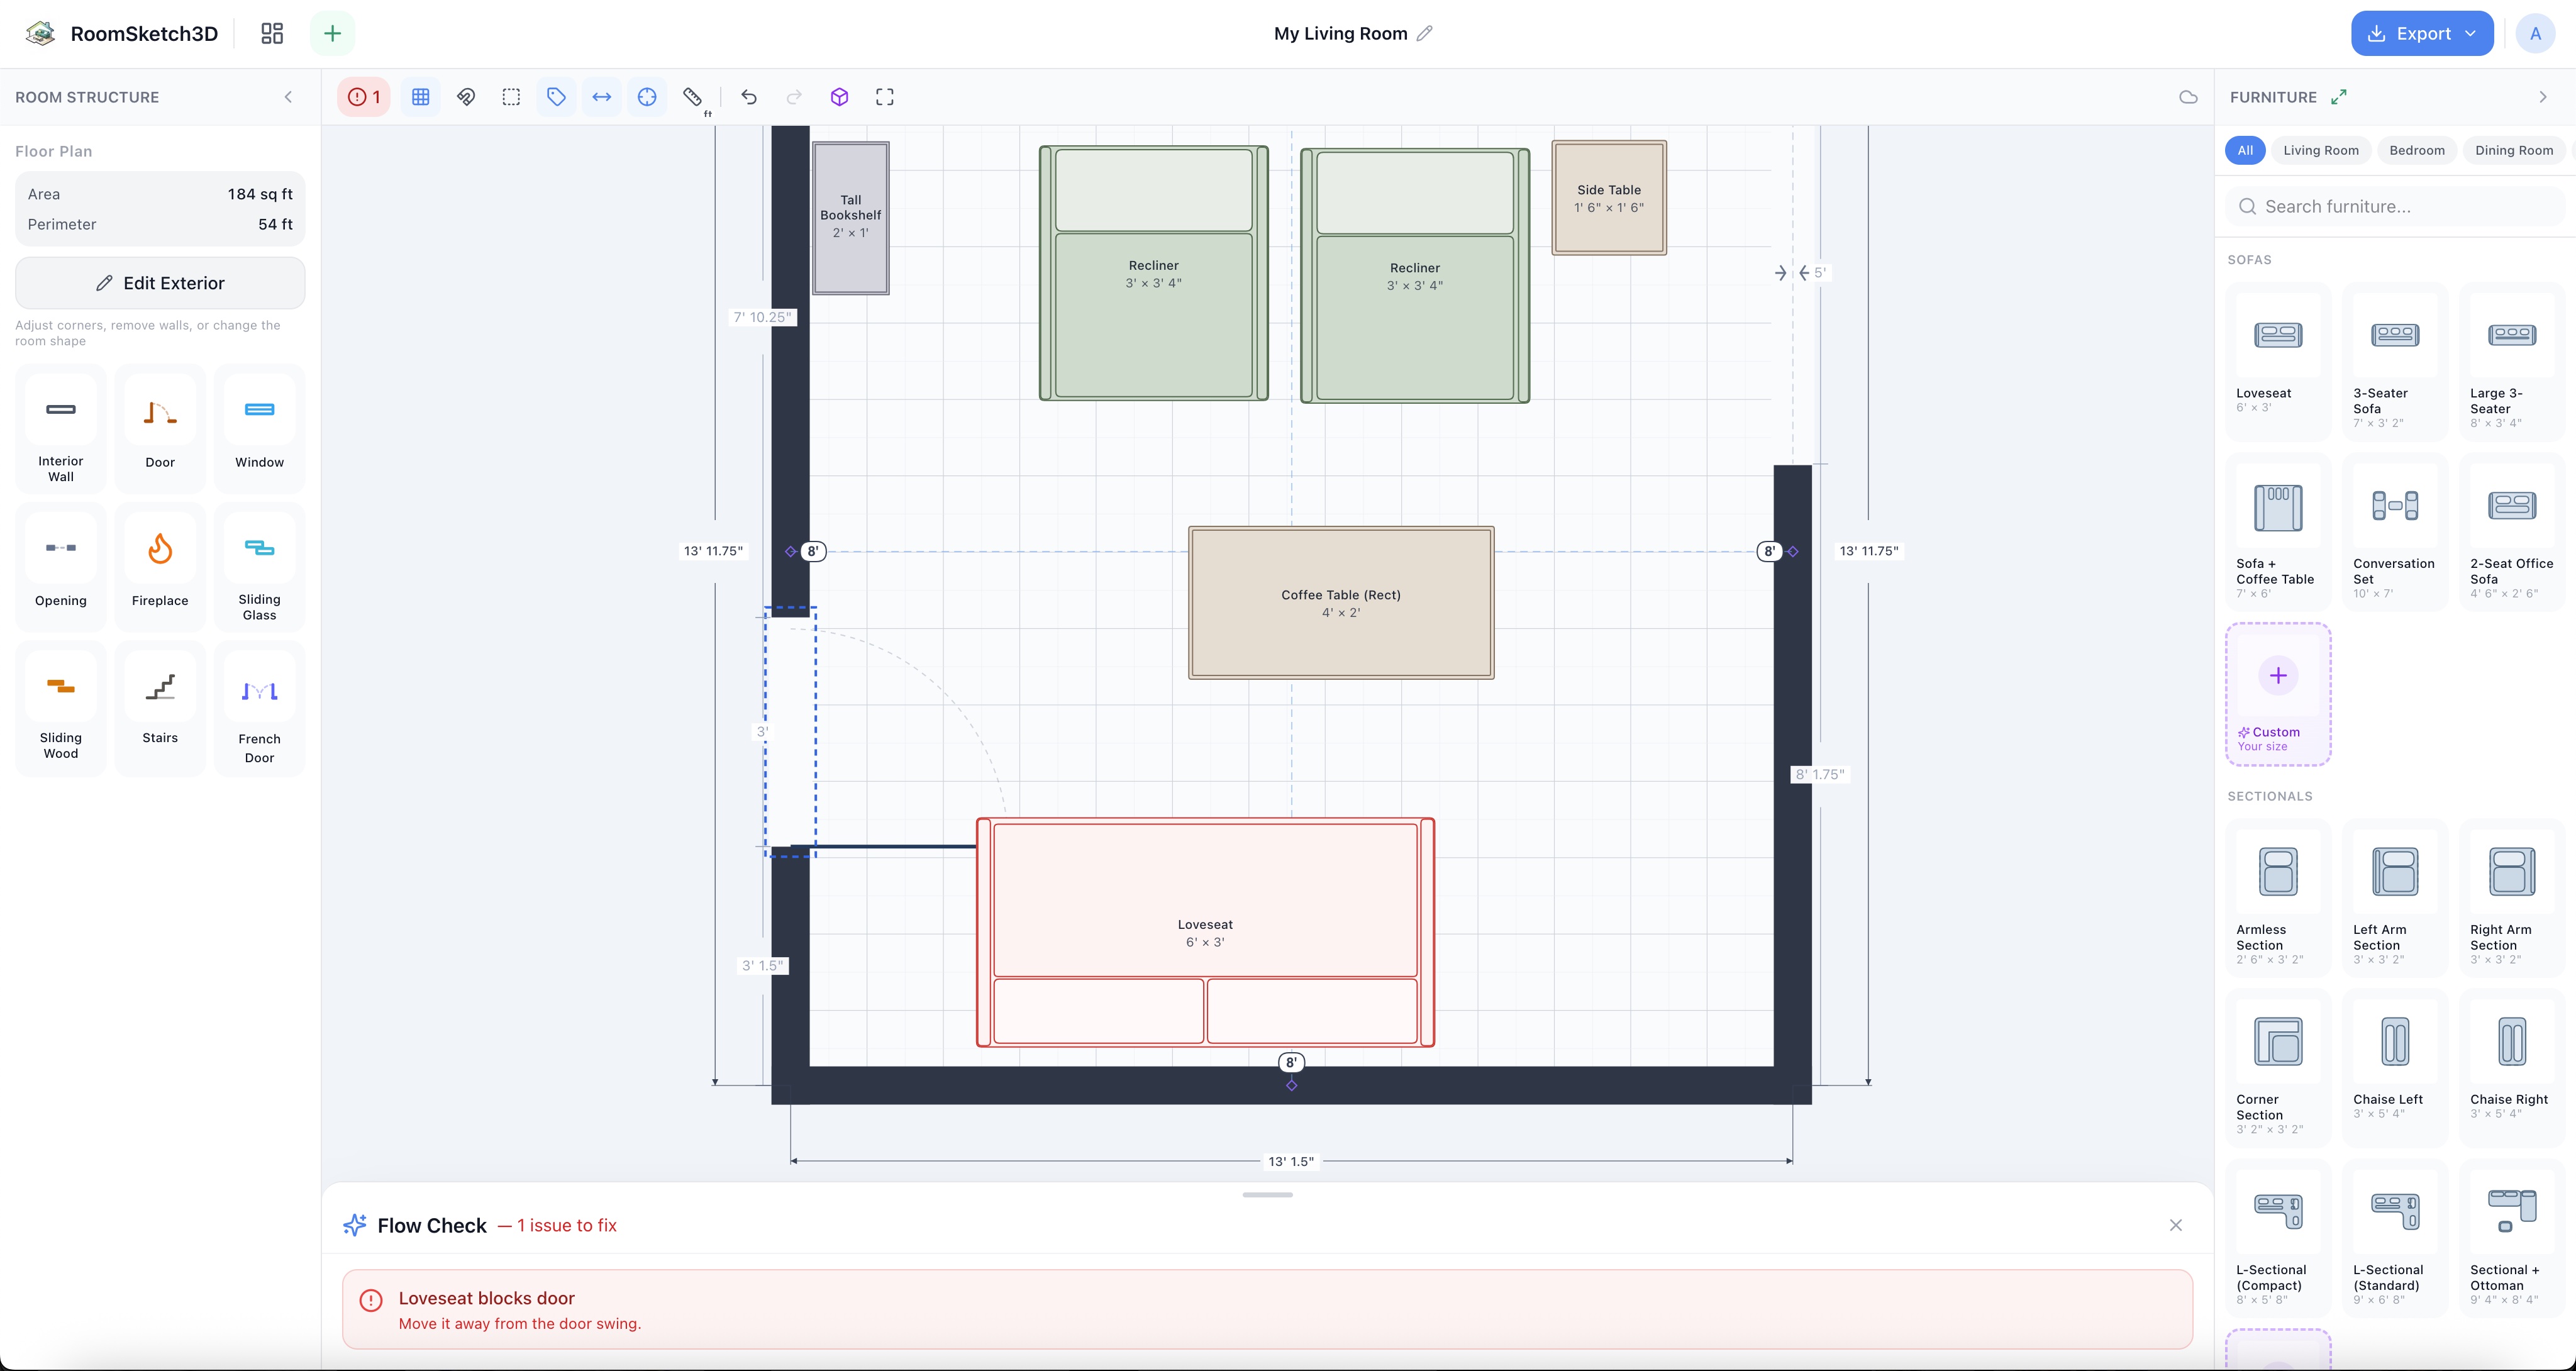Collapse the Room Structure panel
This screenshot has height=1371, width=2576.
[x=289, y=97]
